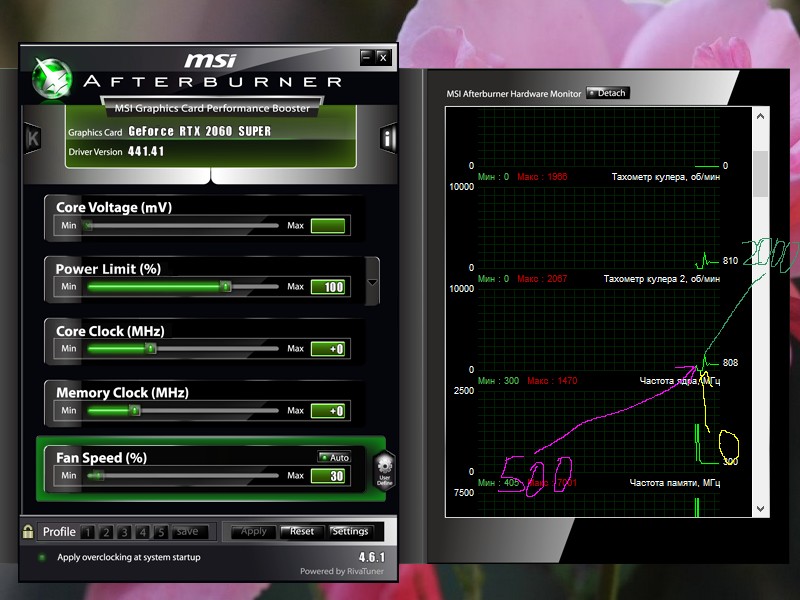Click the Power Limit slider handle
This screenshot has height=600, width=800.
click(226, 286)
